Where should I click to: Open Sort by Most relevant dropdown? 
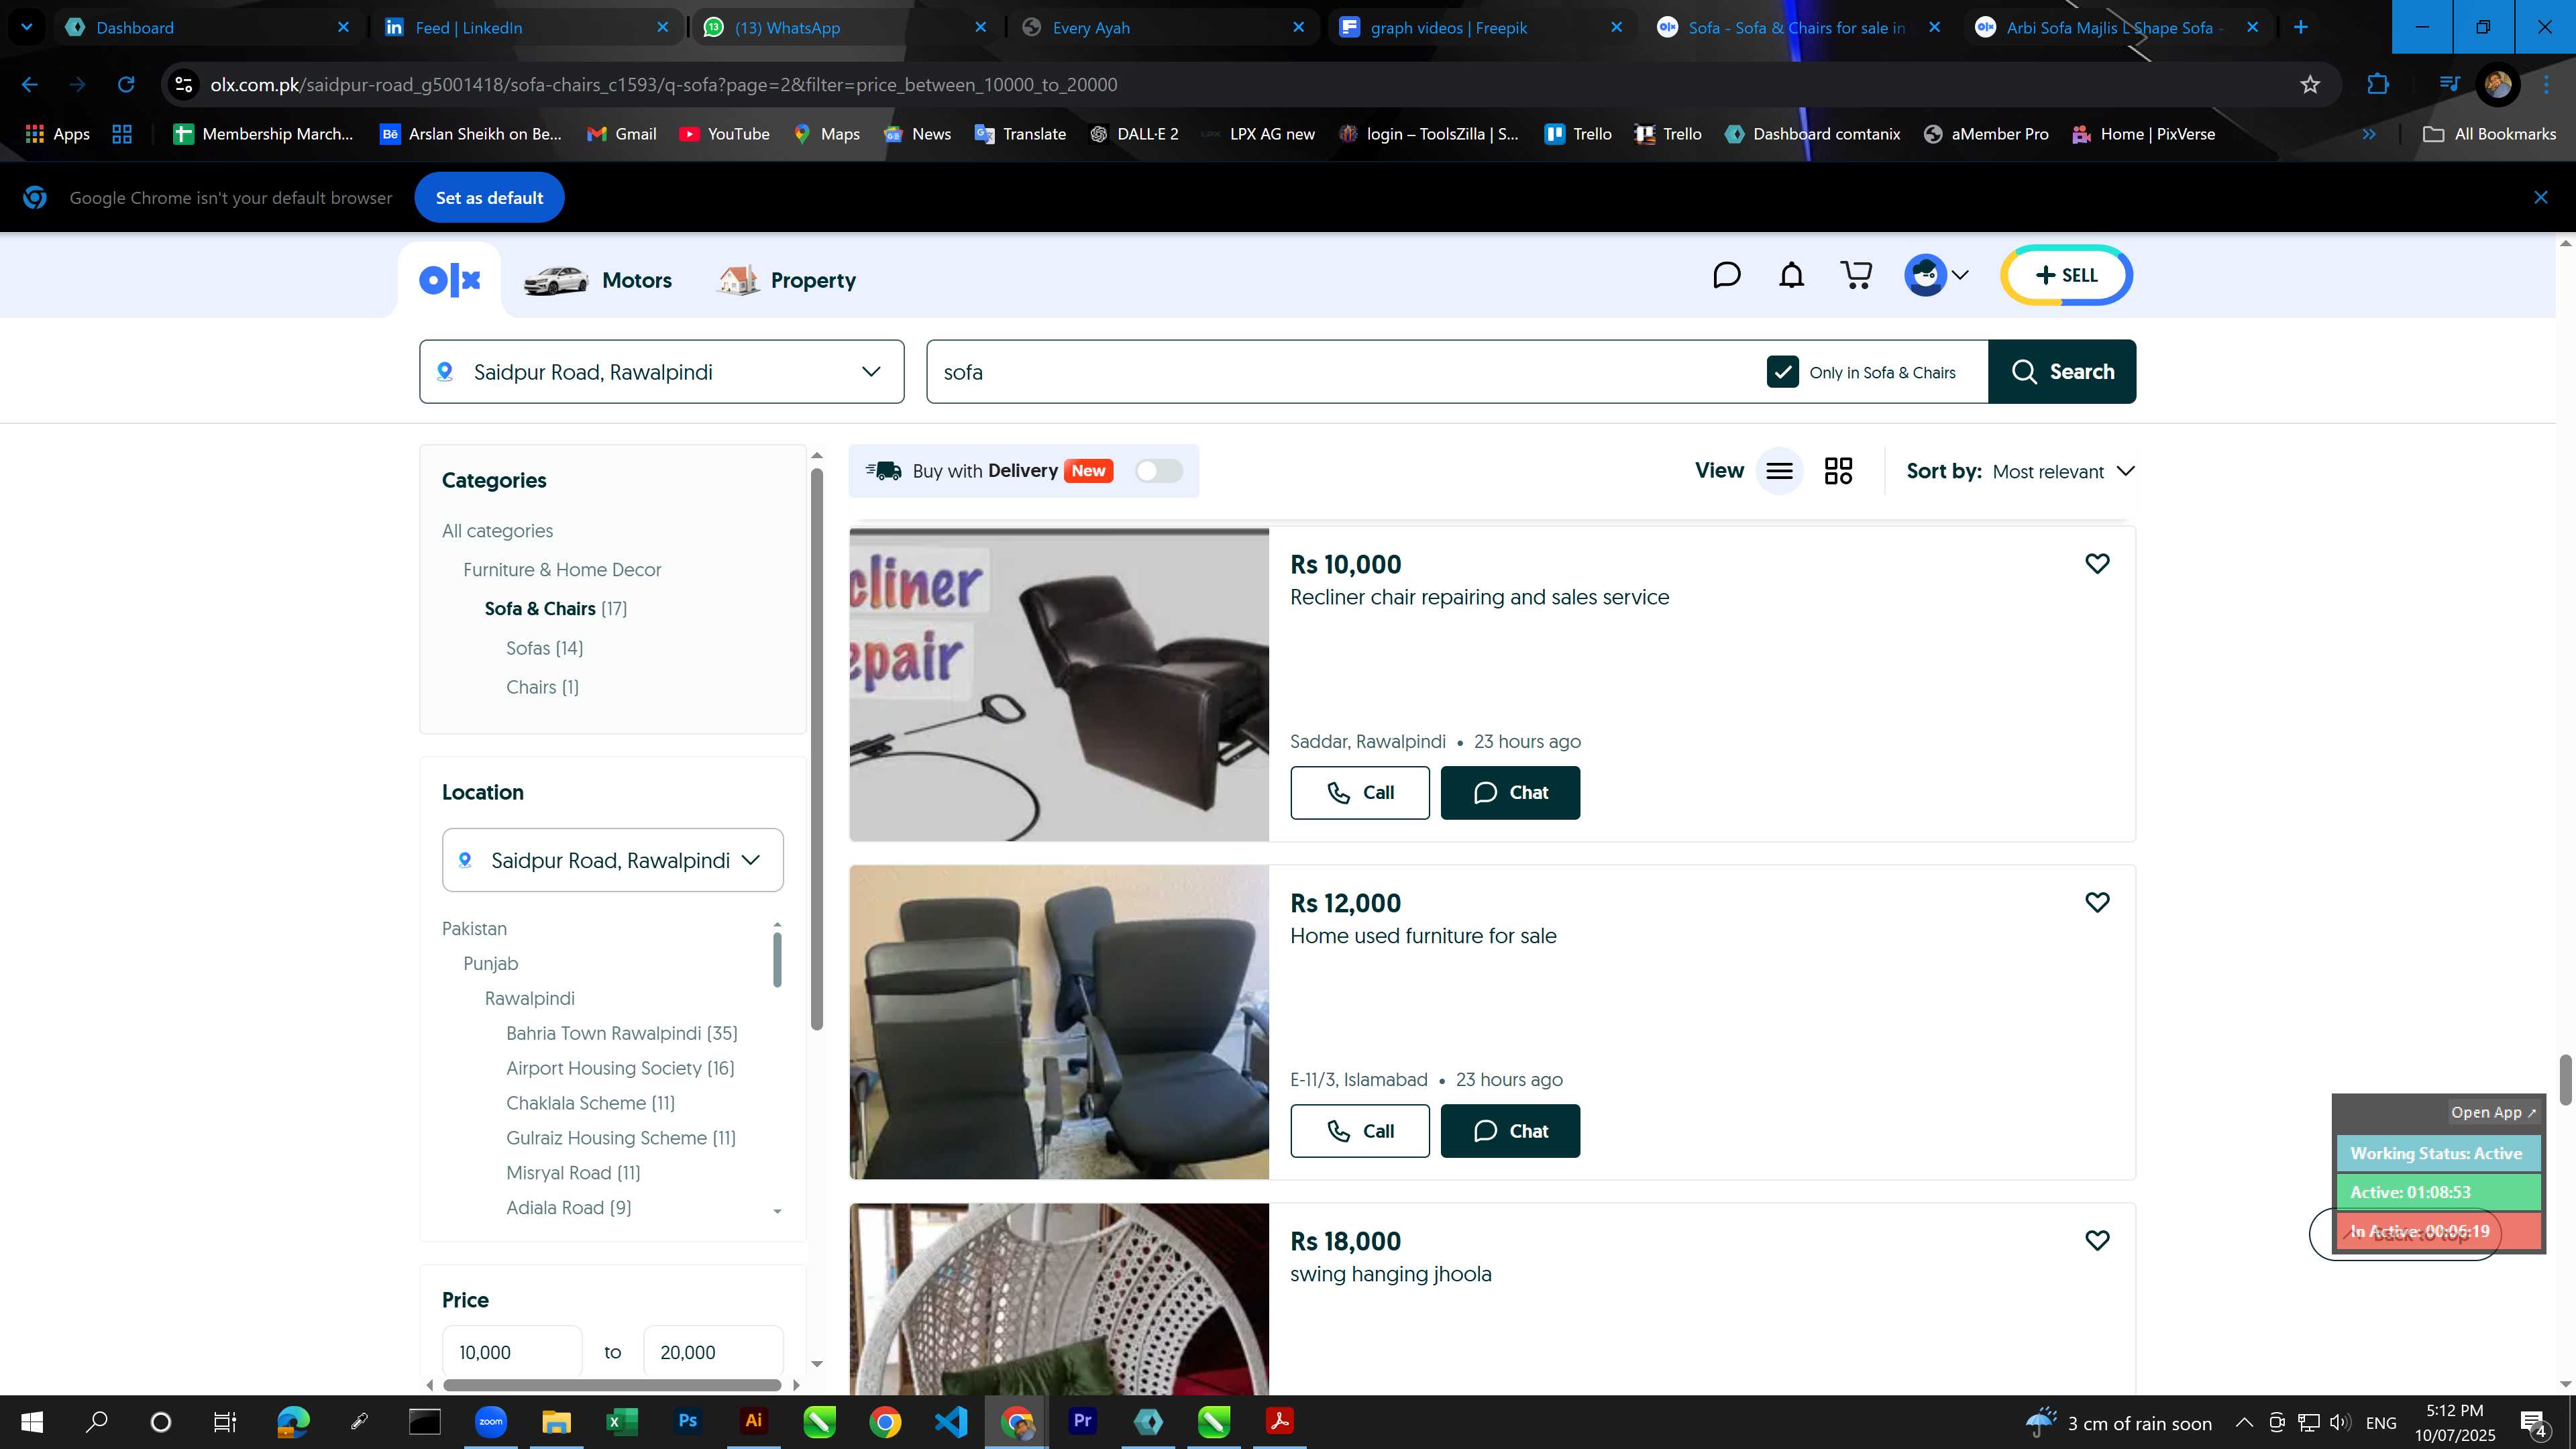(x=2063, y=472)
